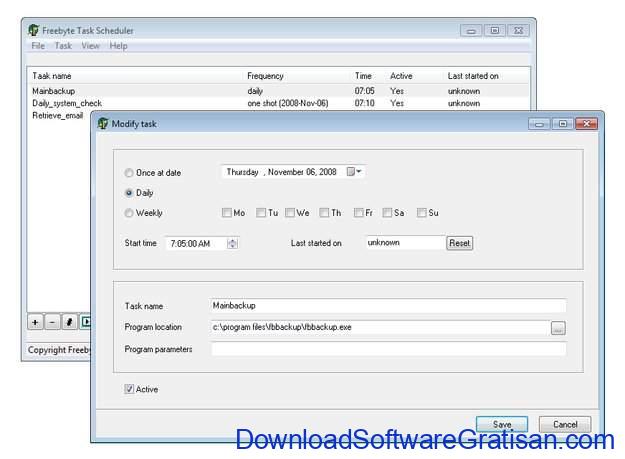
Task: Toggle the Active checkbox
Action: click(x=129, y=389)
